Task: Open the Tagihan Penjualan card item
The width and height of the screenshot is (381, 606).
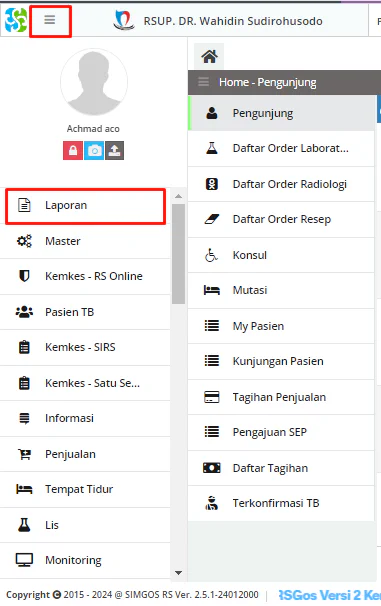Action: (x=281, y=397)
